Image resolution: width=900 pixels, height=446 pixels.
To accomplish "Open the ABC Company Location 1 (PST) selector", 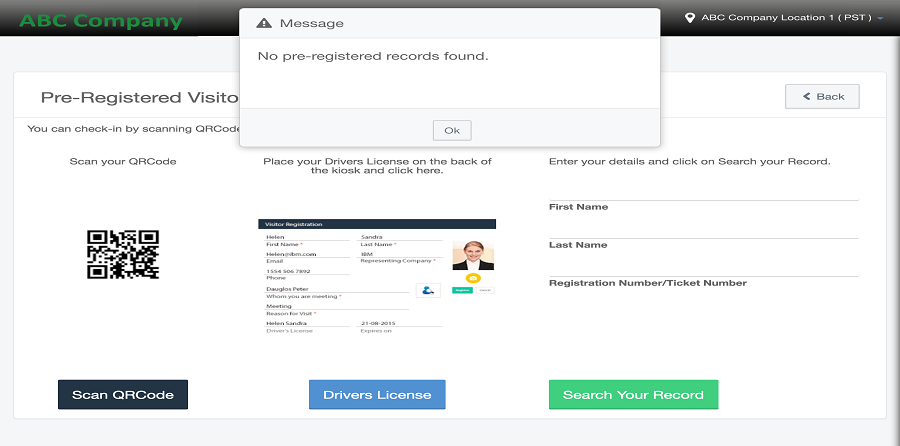I will (x=785, y=18).
